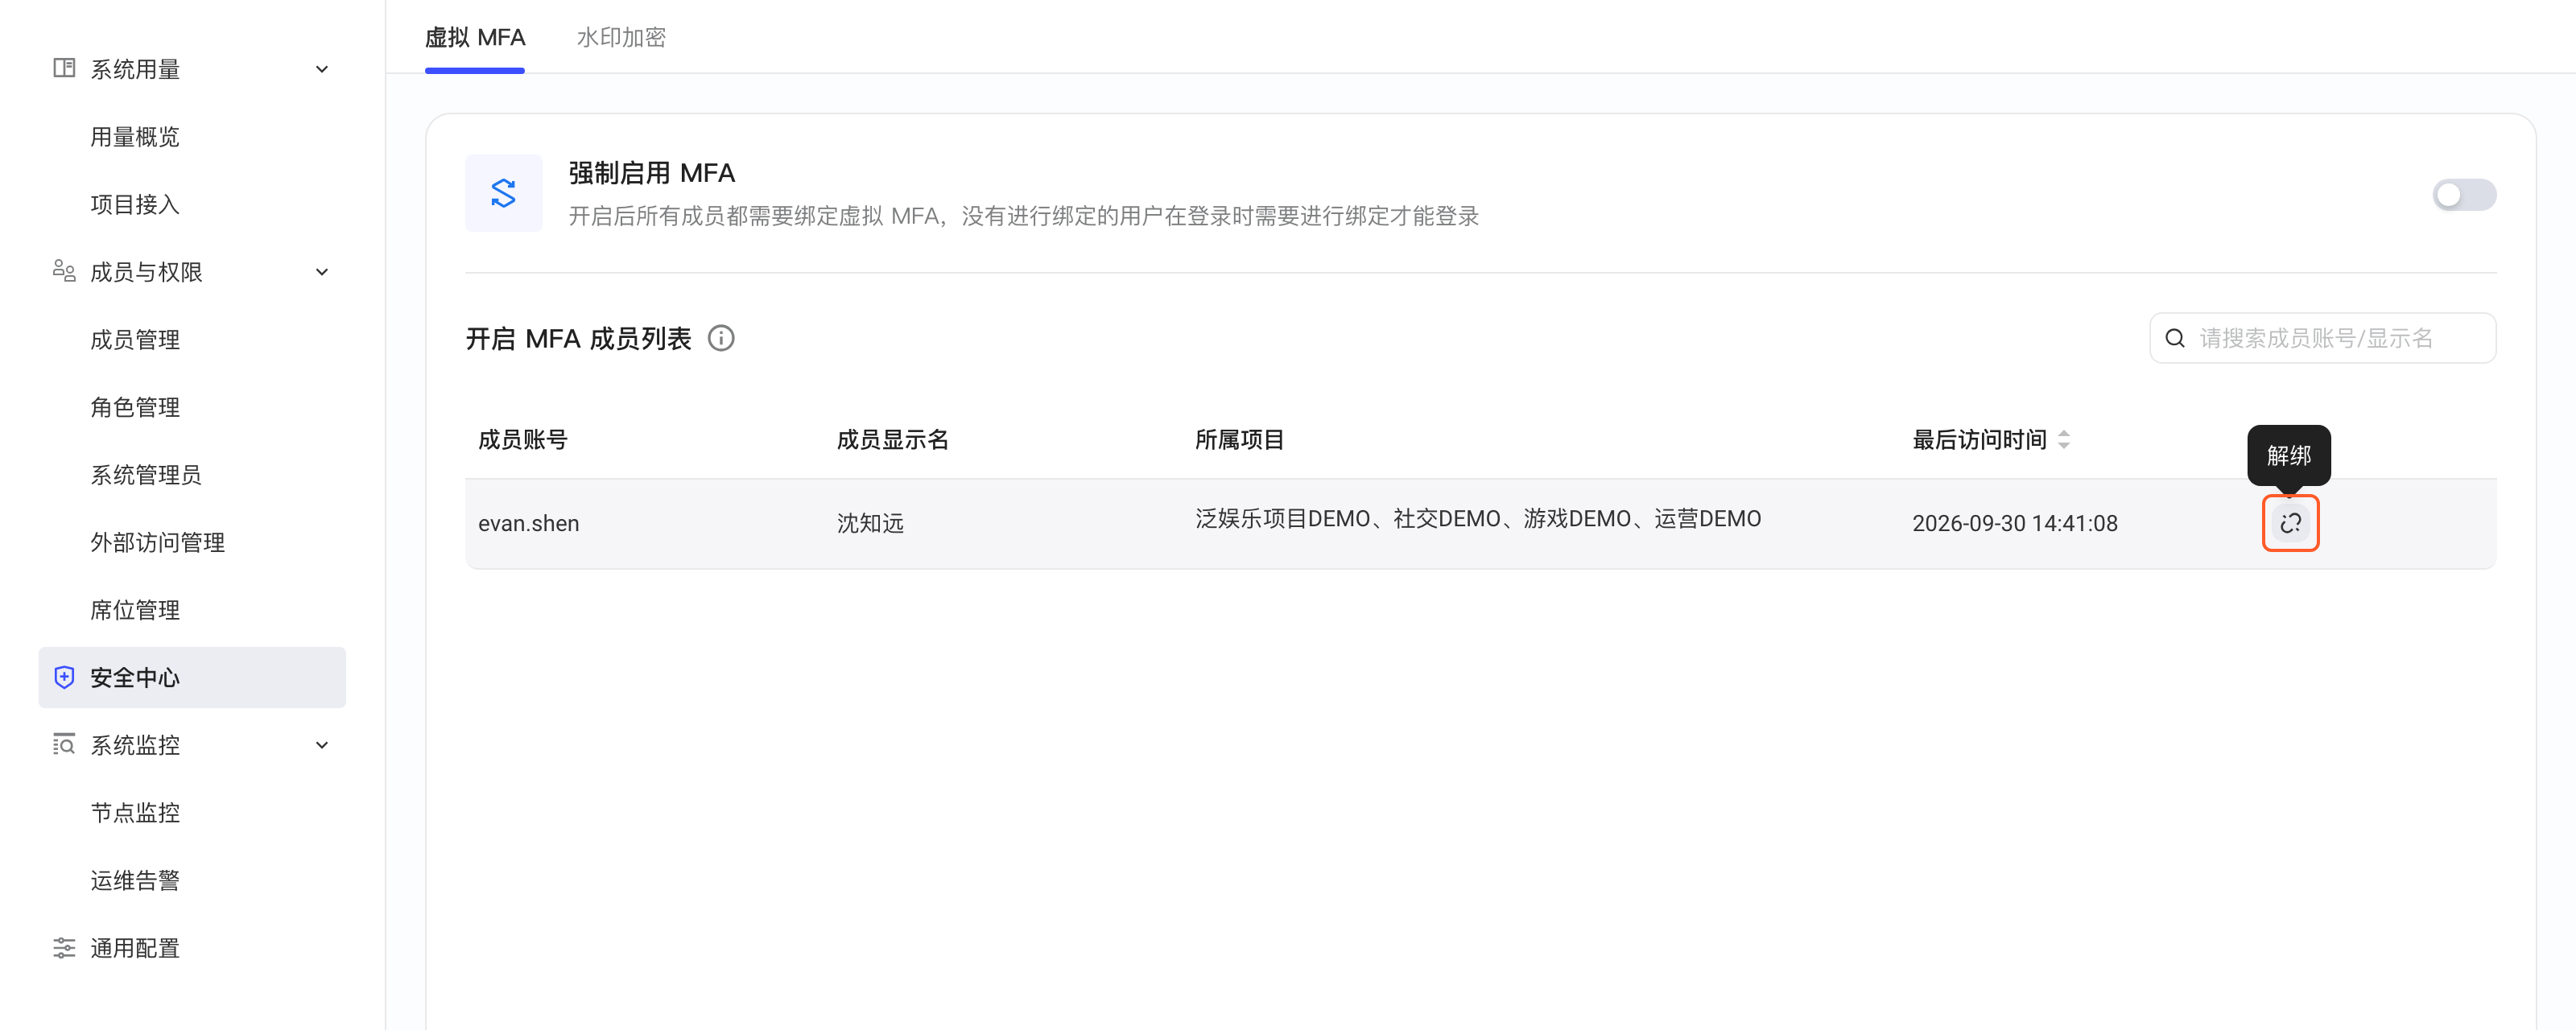Viewport: 2576px width, 1030px height.
Task: Collapse the 系统用量 section chevron
Action: pyautogui.click(x=322, y=69)
